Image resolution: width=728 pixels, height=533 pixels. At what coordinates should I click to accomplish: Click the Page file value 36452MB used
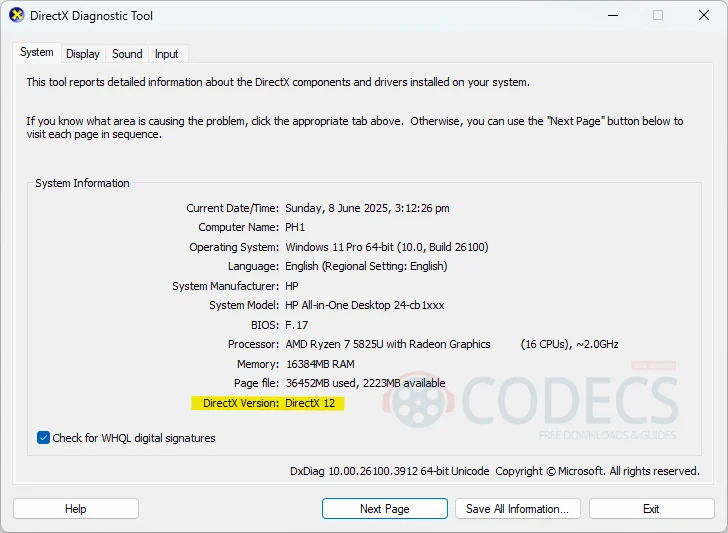[365, 383]
